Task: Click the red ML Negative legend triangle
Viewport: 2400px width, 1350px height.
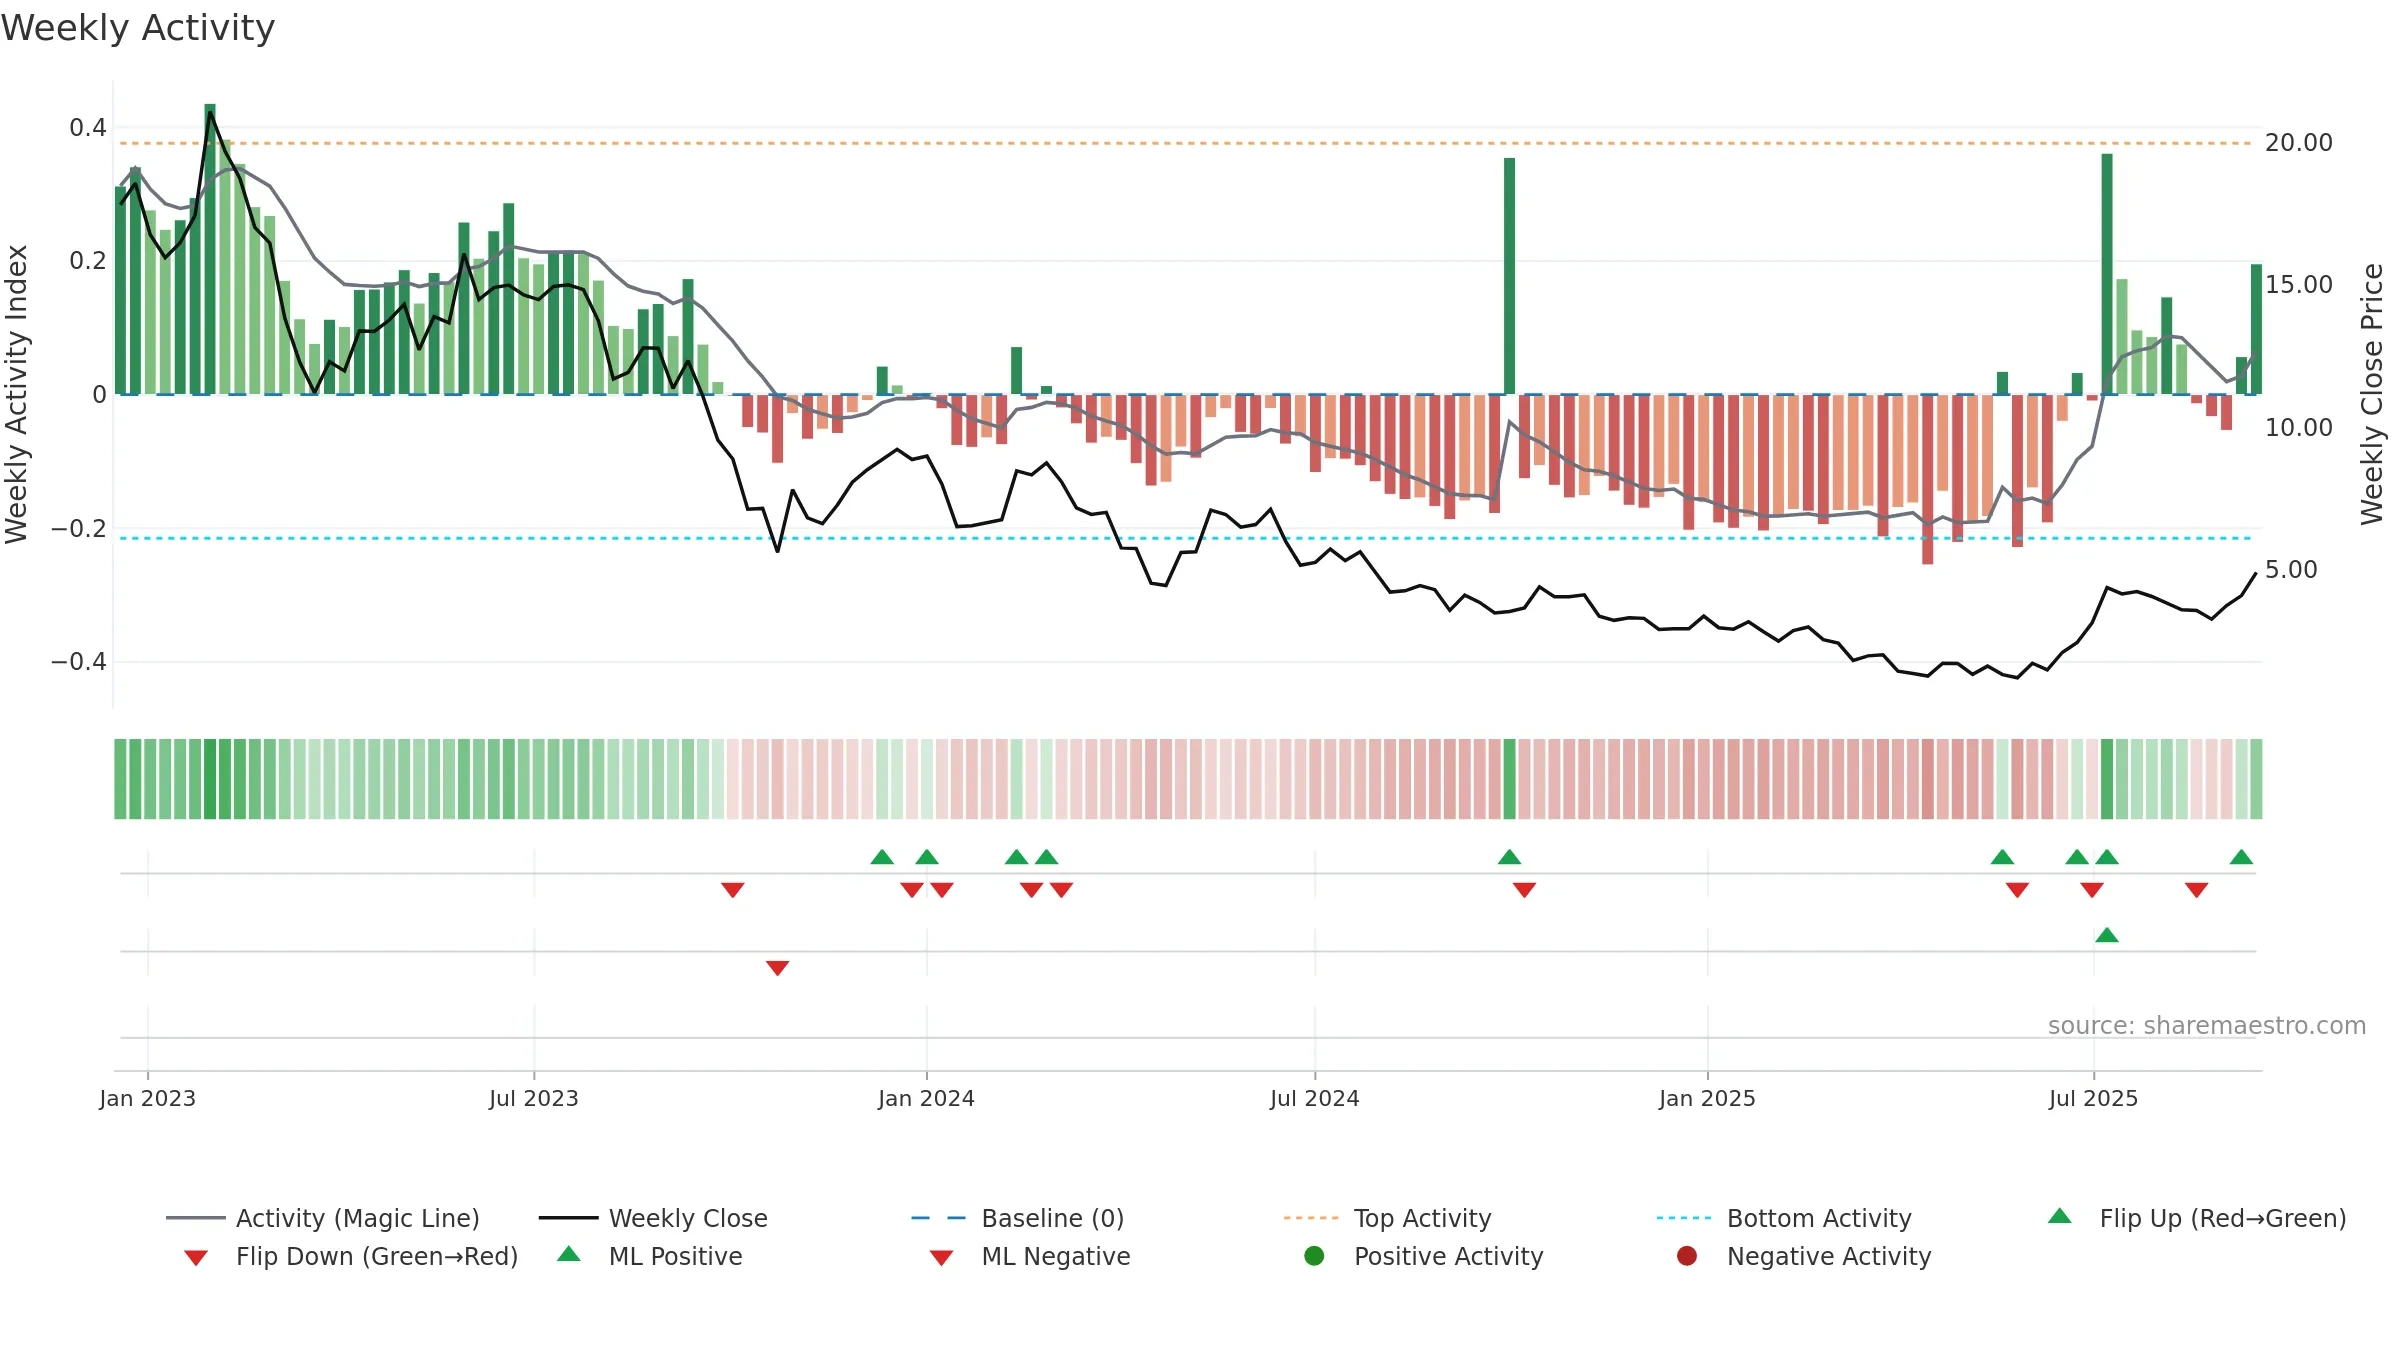Action: [942, 1258]
